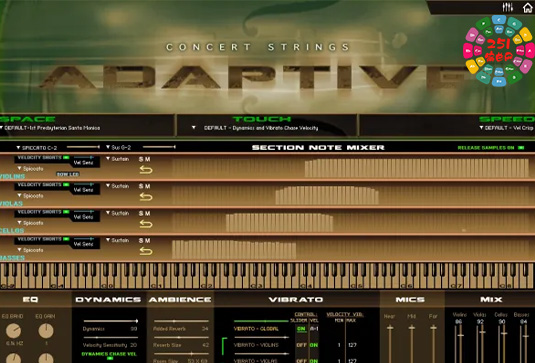The height and width of the screenshot is (363, 535).
Task: Adjust the Vibrato Global slider
Action: pos(261,321)
